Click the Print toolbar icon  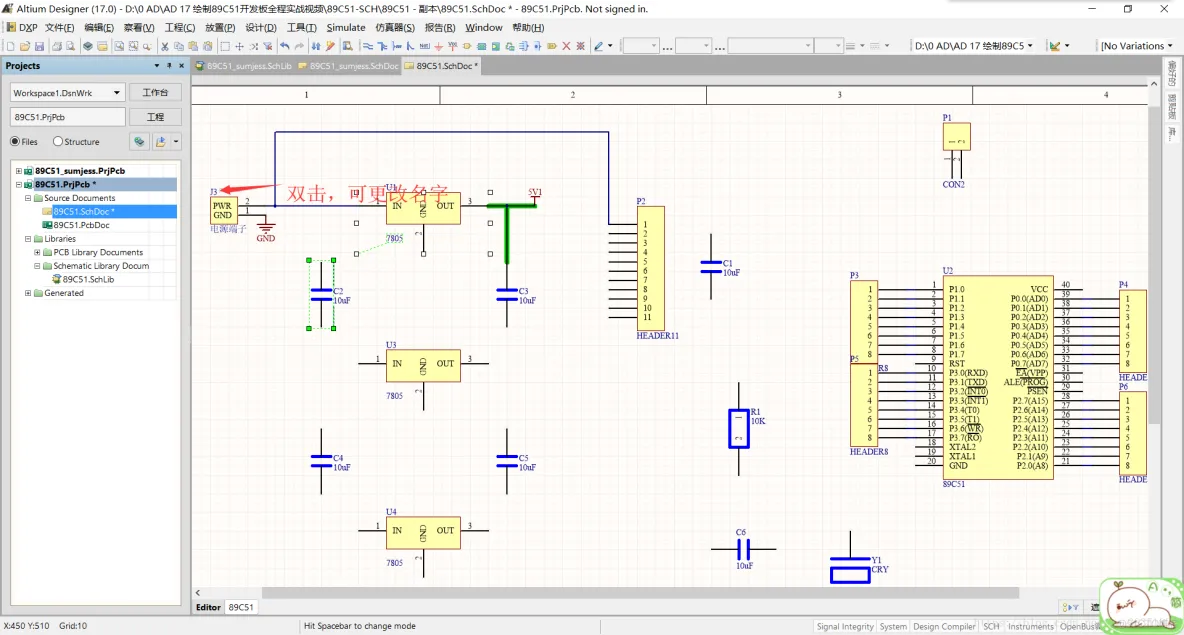point(57,46)
